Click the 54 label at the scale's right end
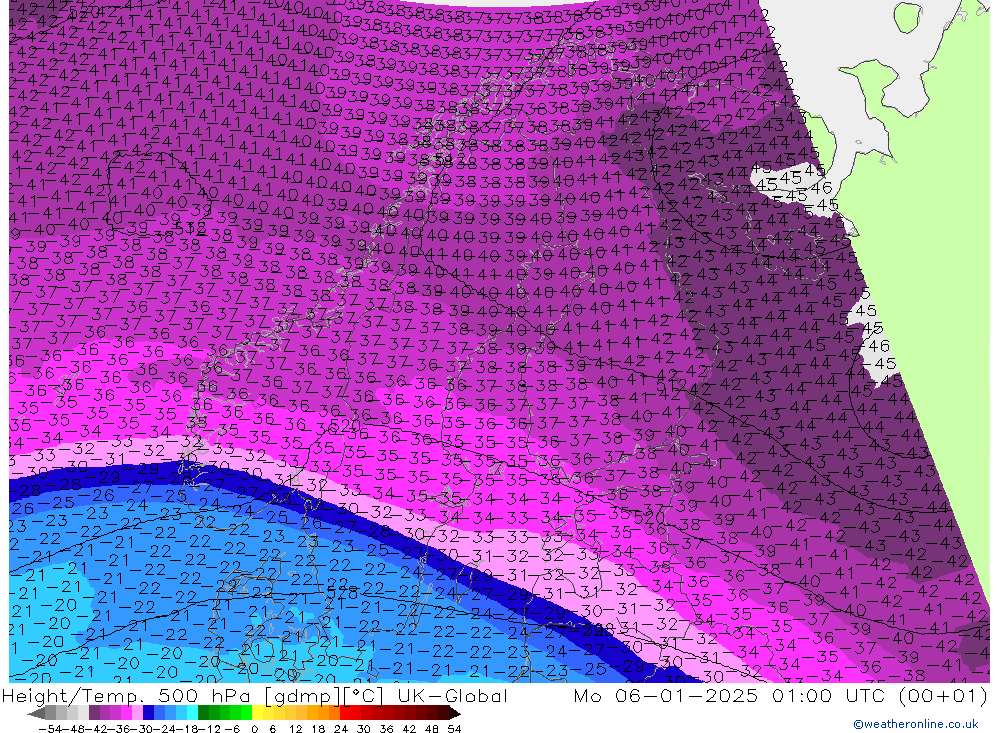The image size is (1000, 733). click(x=454, y=729)
